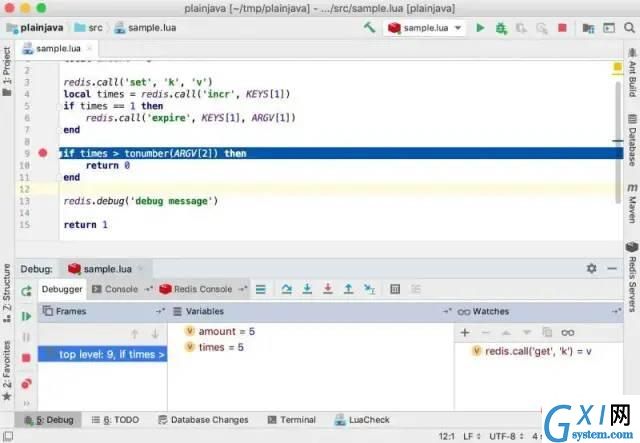Expand more debug sidebar actions chevron

point(27,403)
